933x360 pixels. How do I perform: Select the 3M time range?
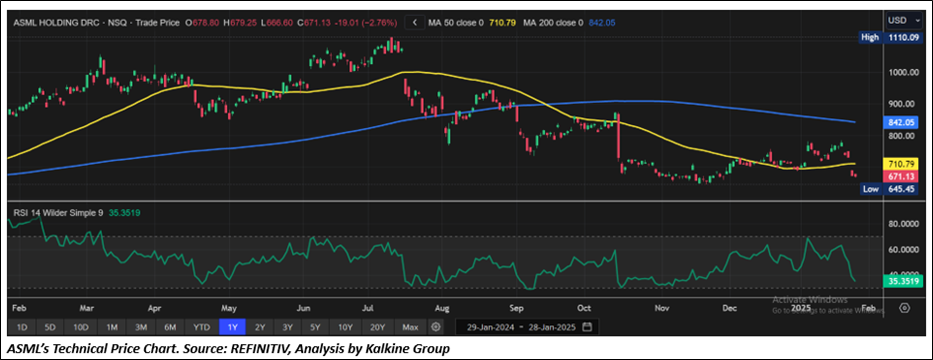pyautogui.click(x=142, y=327)
